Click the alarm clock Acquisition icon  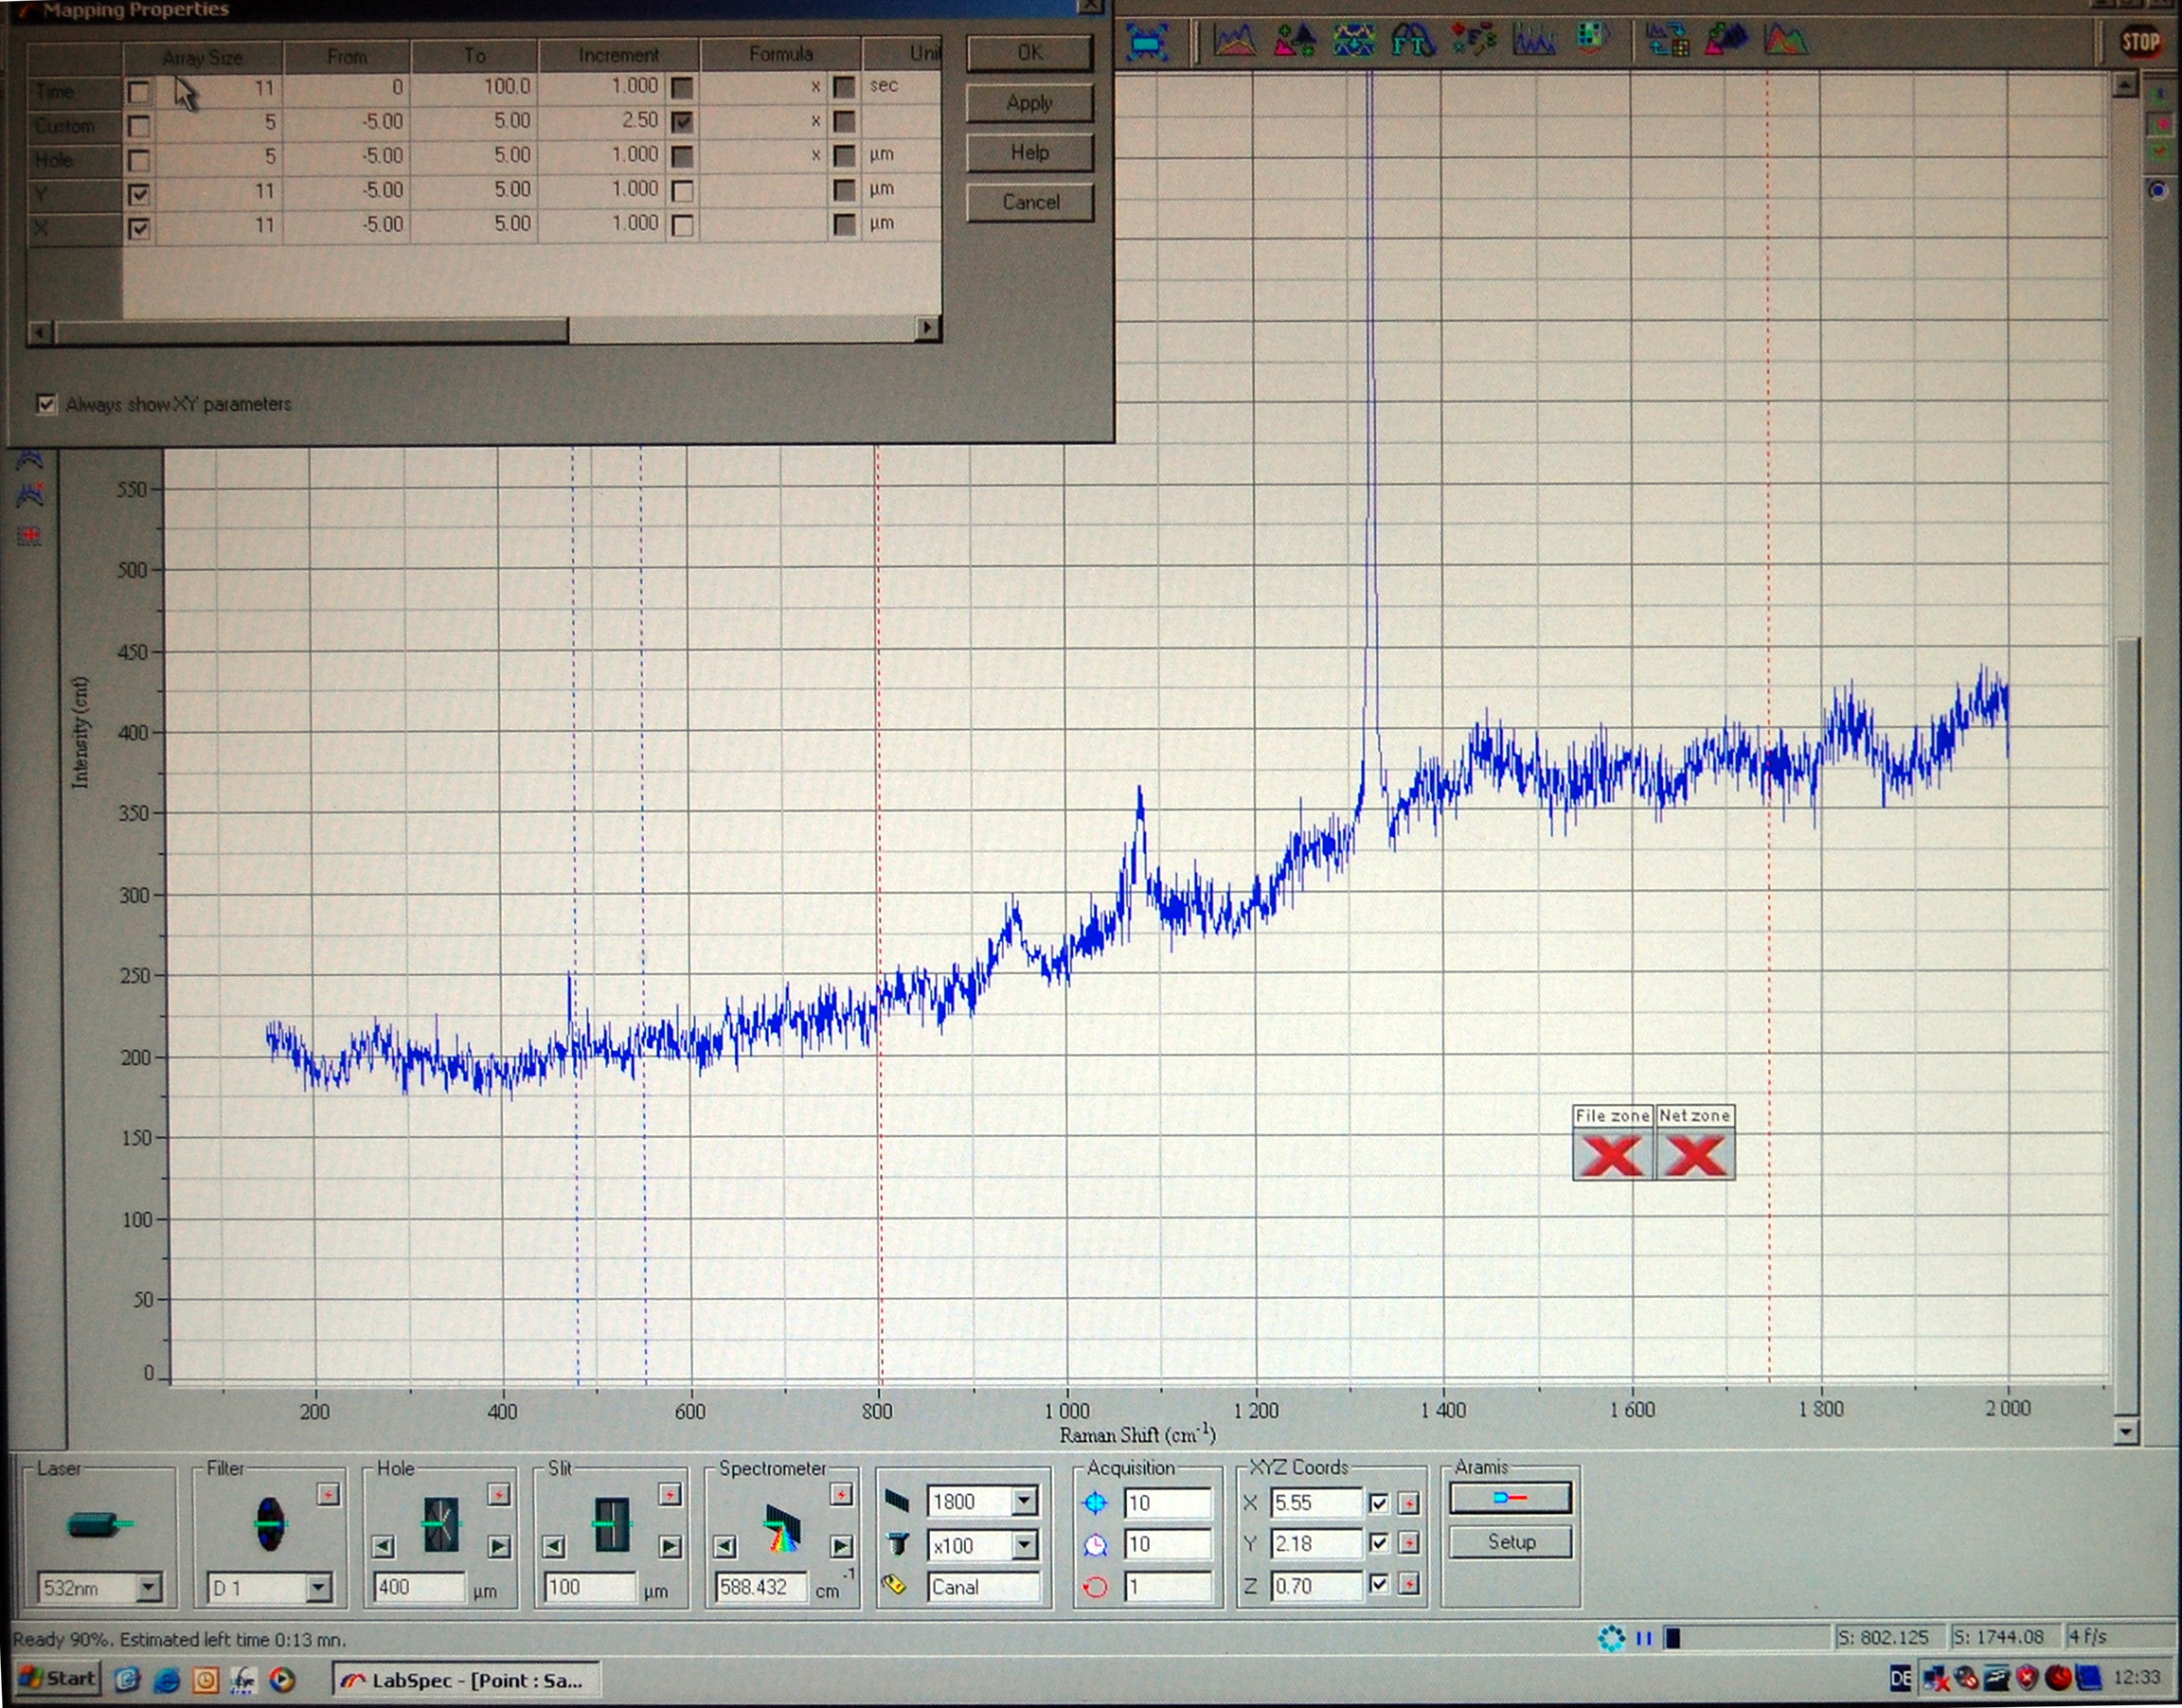coord(1096,1545)
